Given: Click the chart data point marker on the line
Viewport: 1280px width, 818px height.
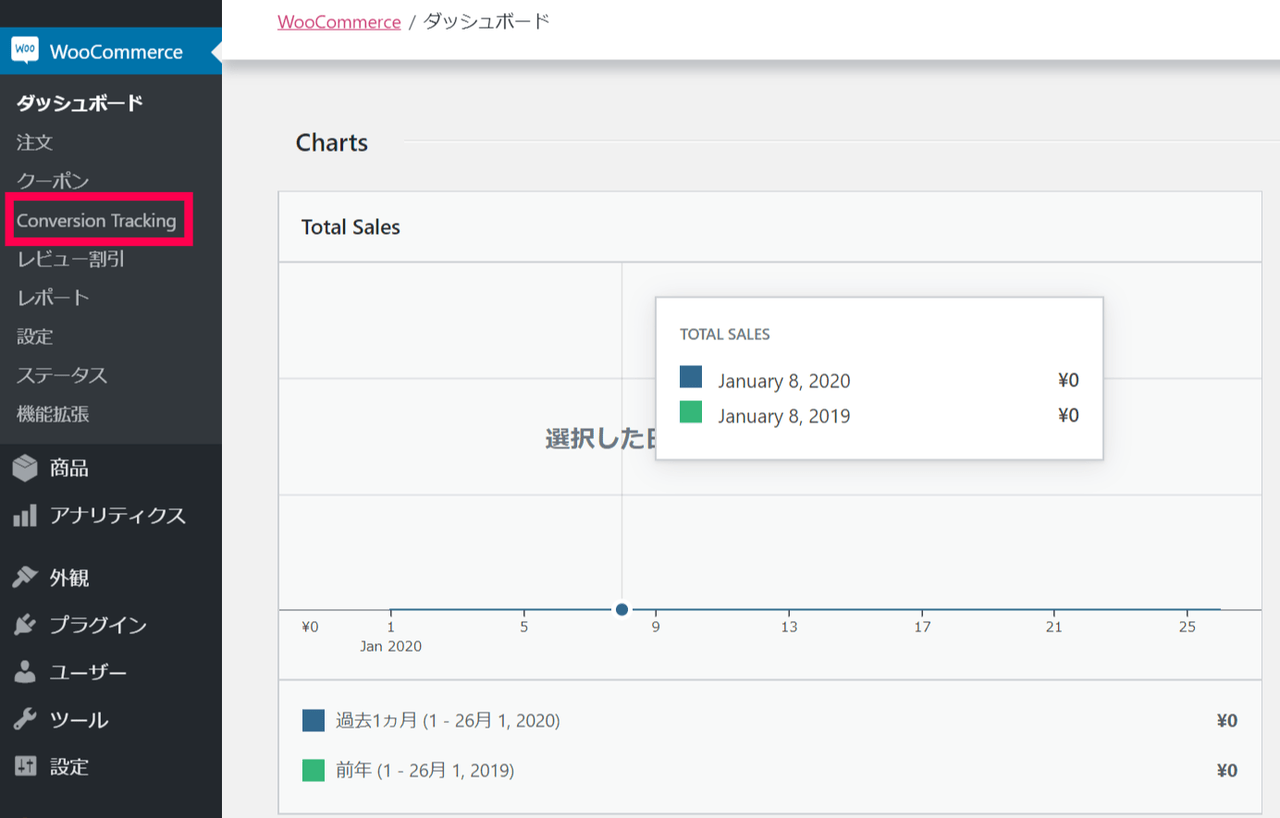Looking at the screenshot, I should [x=622, y=609].
